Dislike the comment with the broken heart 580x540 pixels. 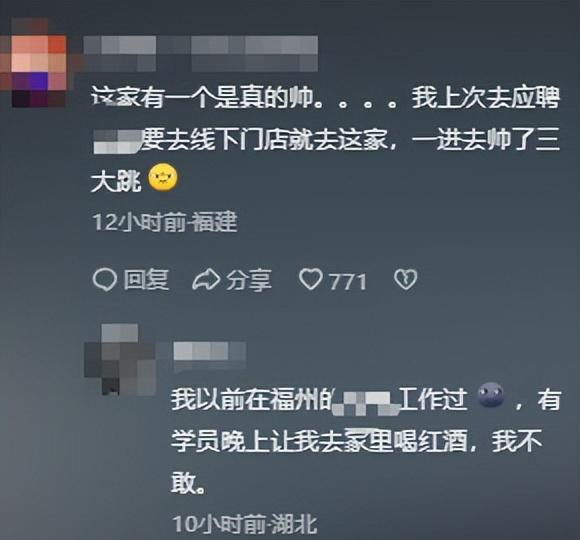405,279
